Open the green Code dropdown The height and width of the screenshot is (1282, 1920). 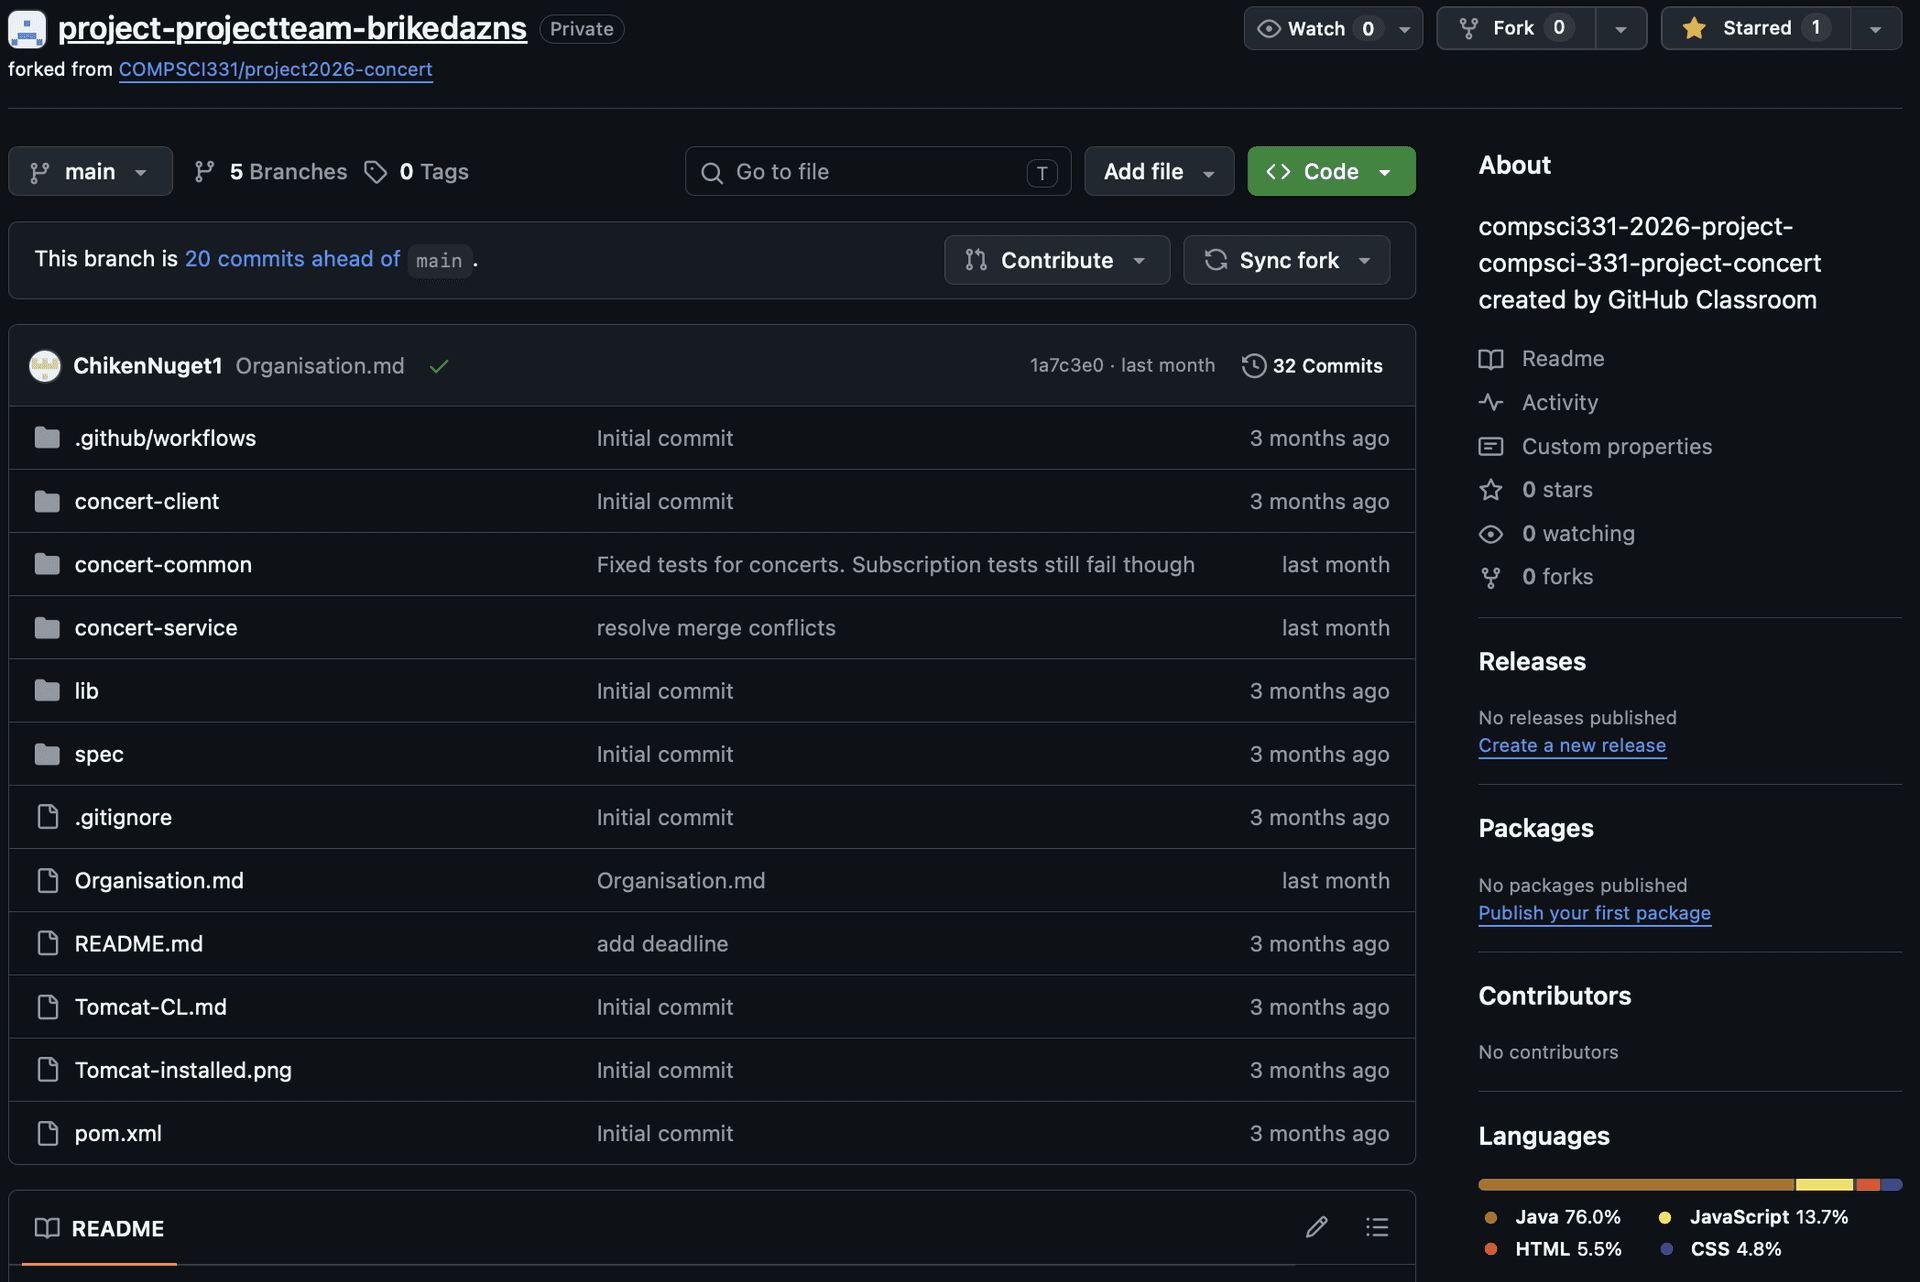[x=1331, y=171]
